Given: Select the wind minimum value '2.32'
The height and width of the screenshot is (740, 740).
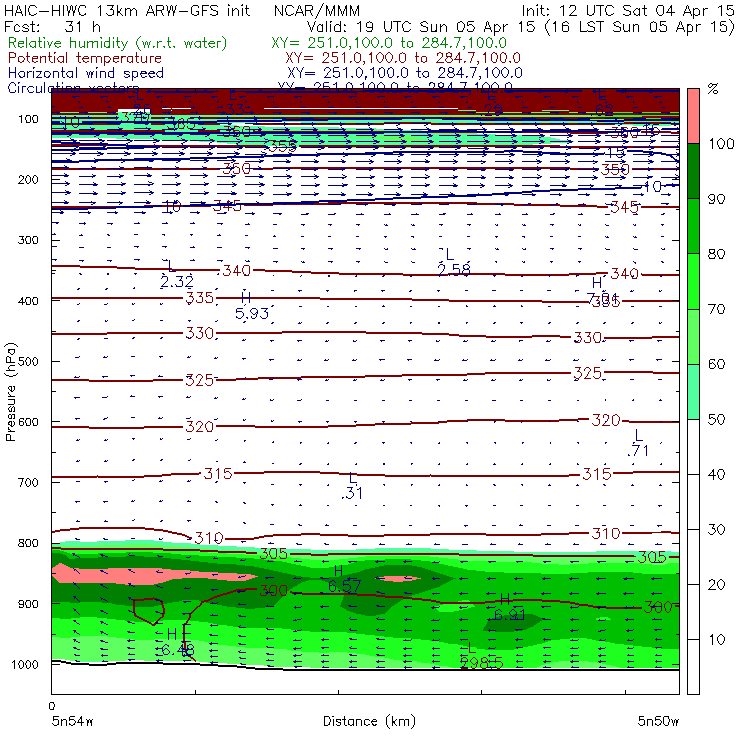Looking at the screenshot, I should (x=177, y=282).
